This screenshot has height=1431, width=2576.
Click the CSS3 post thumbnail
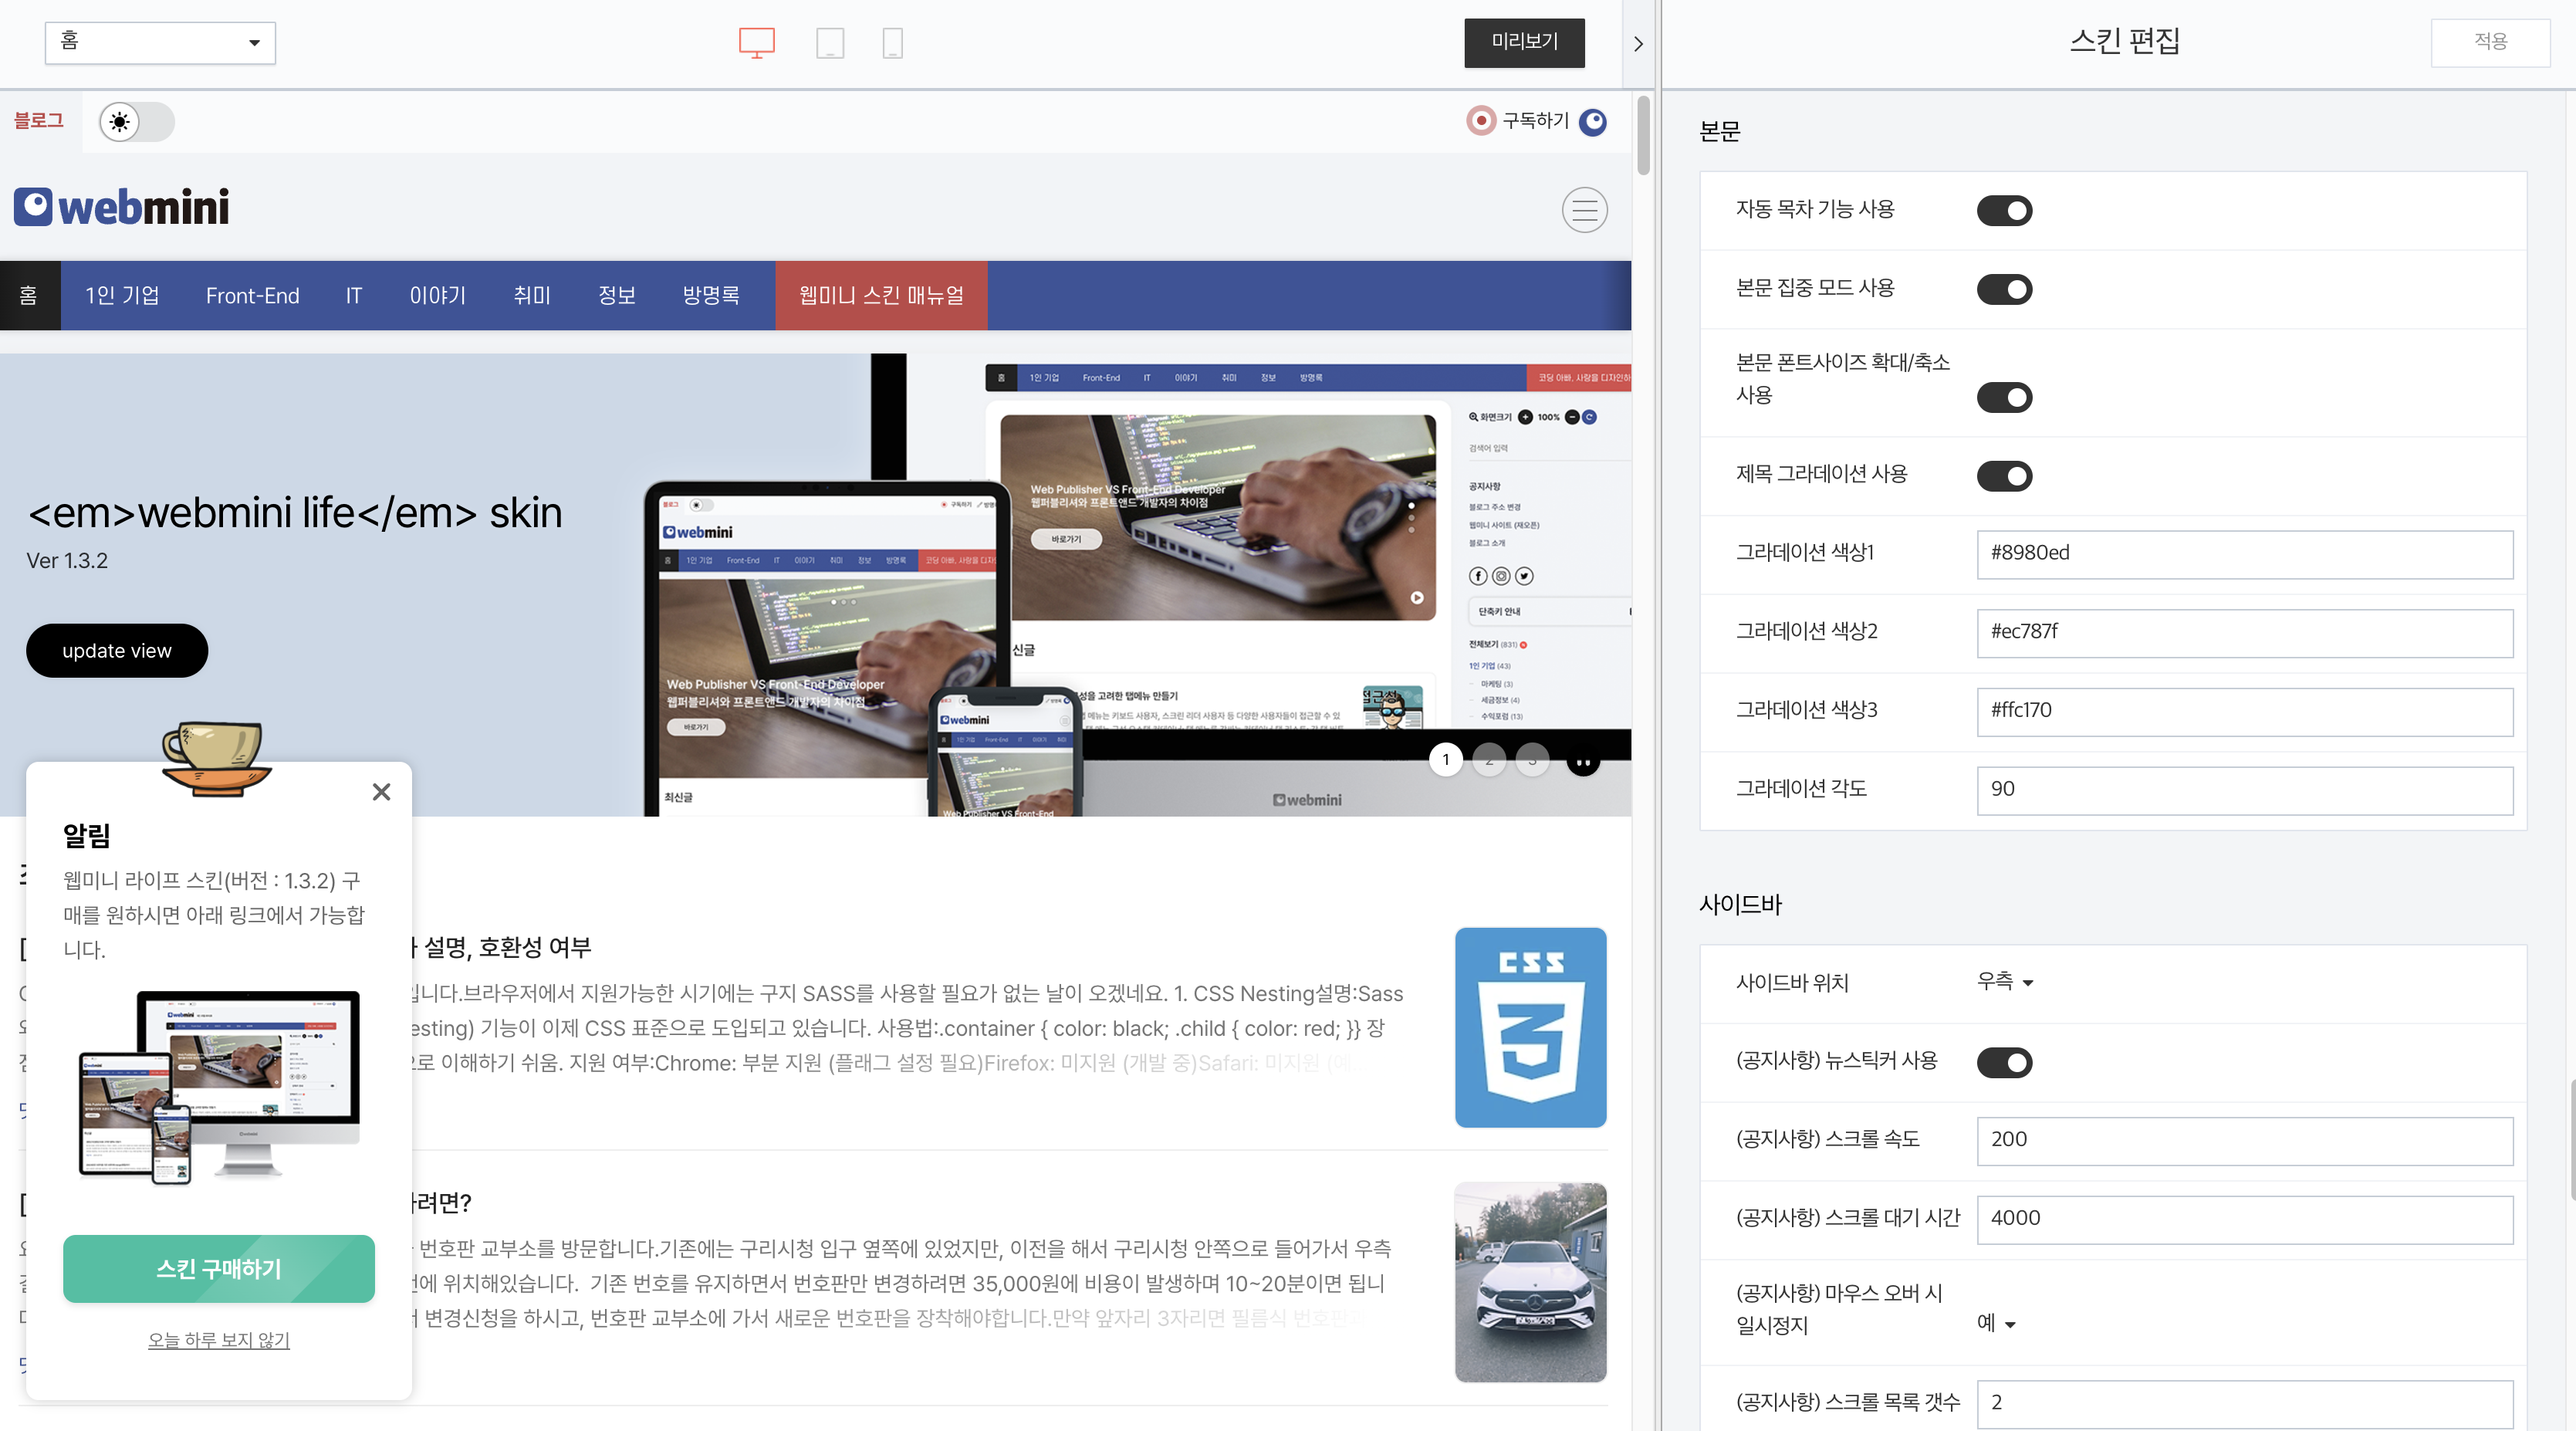point(1530,1027)
